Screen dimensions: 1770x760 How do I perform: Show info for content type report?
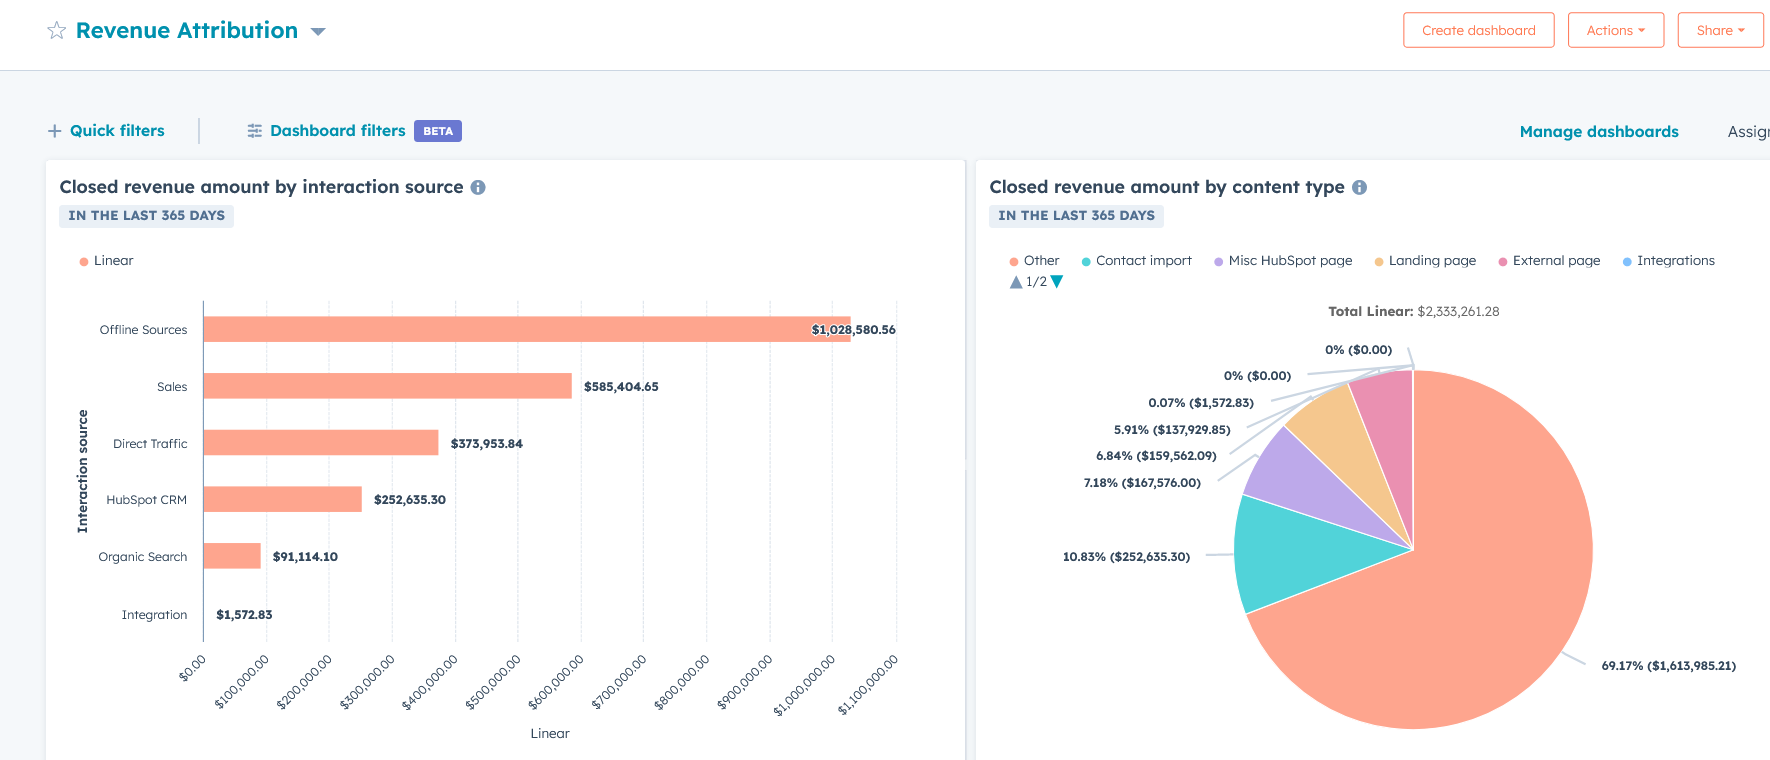click(1359, 187)
